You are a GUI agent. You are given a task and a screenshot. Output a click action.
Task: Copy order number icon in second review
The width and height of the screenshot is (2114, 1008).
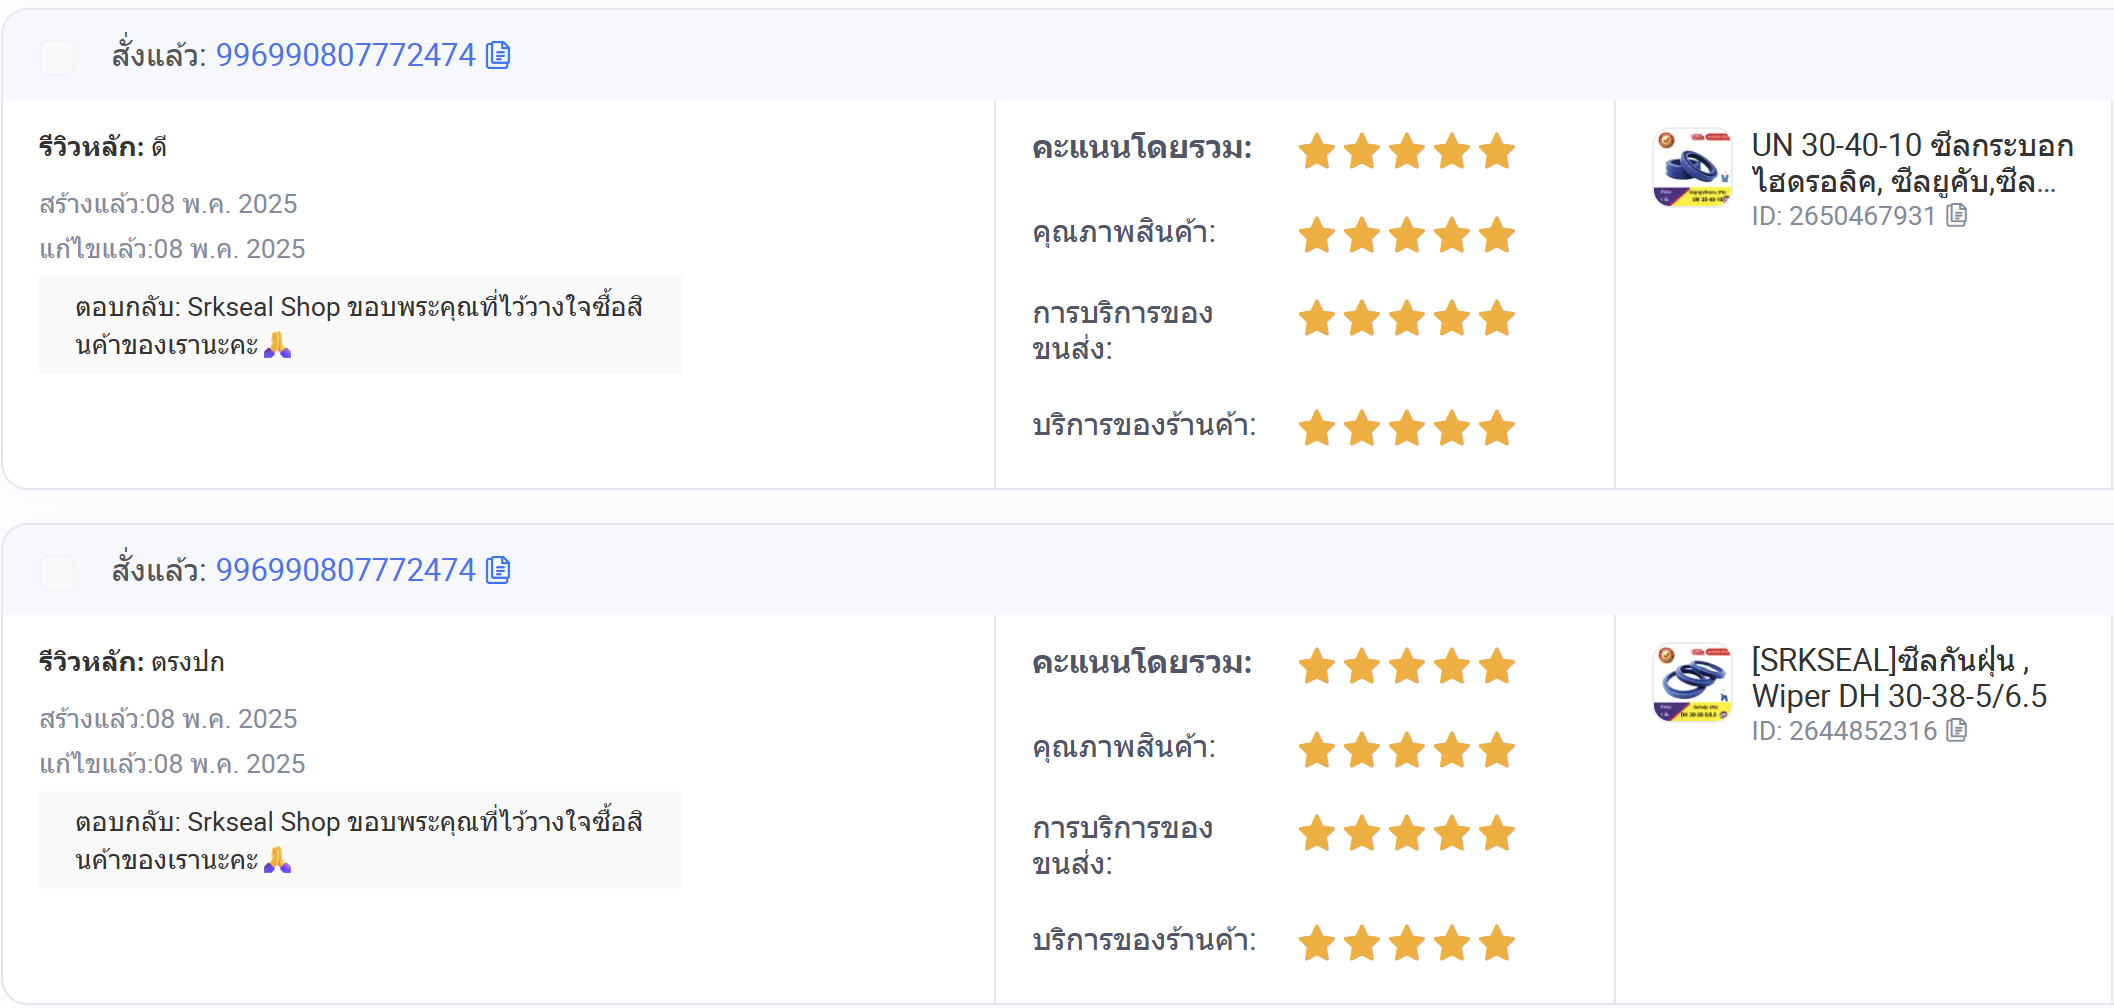pyautogui.click(x=498, y=570)
